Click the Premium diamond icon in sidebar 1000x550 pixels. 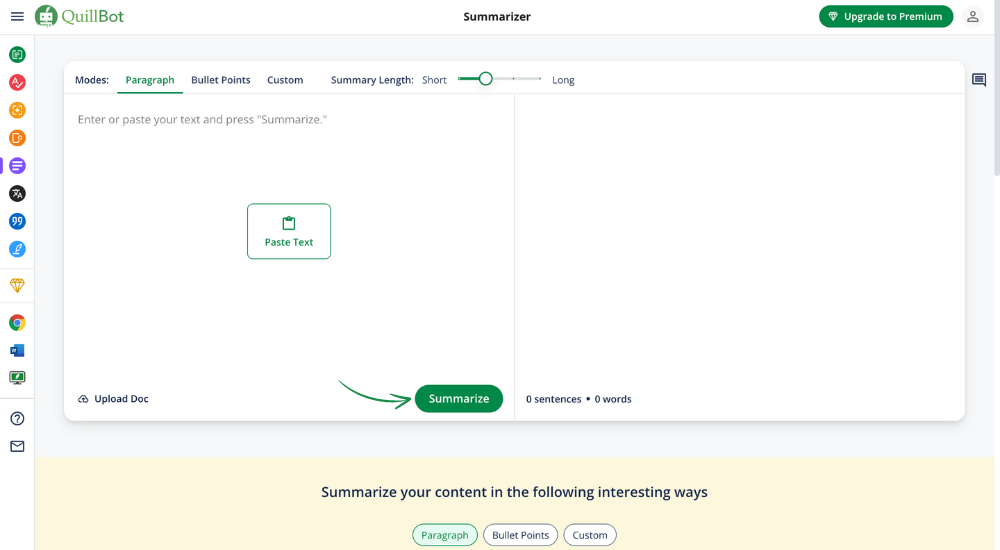(x=17, y=285)
